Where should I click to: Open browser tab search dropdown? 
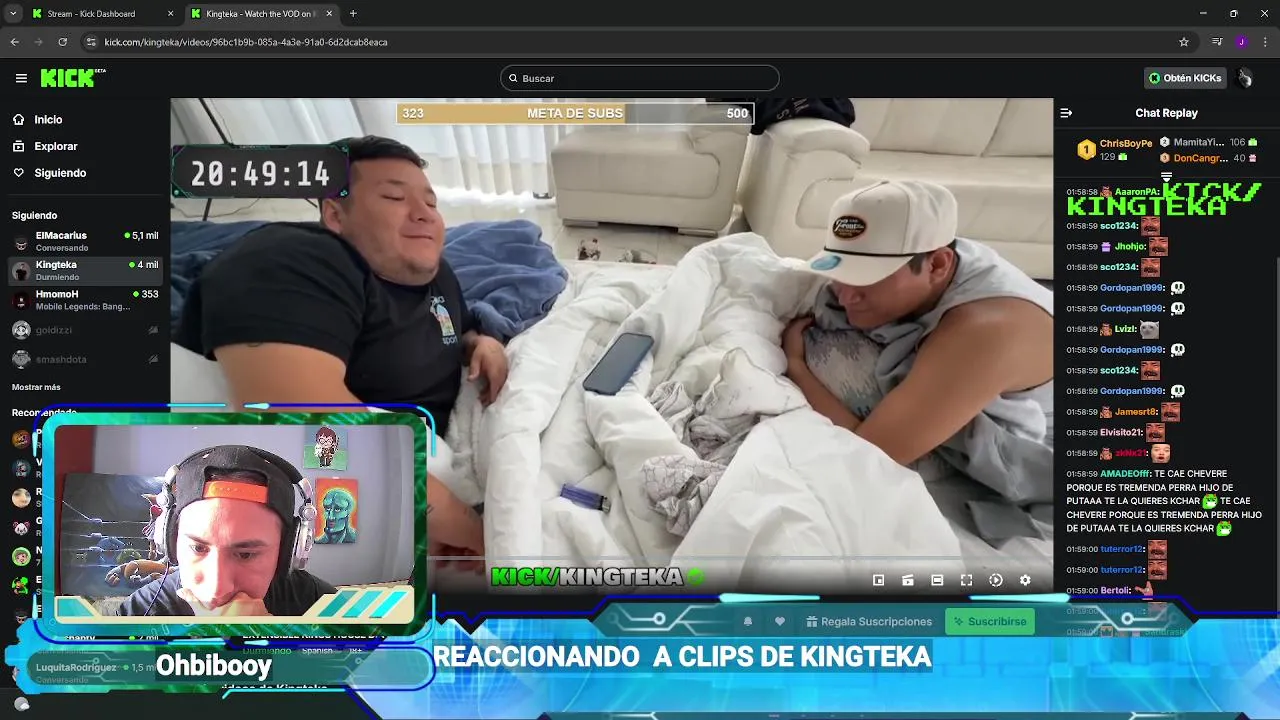point(13,14)
